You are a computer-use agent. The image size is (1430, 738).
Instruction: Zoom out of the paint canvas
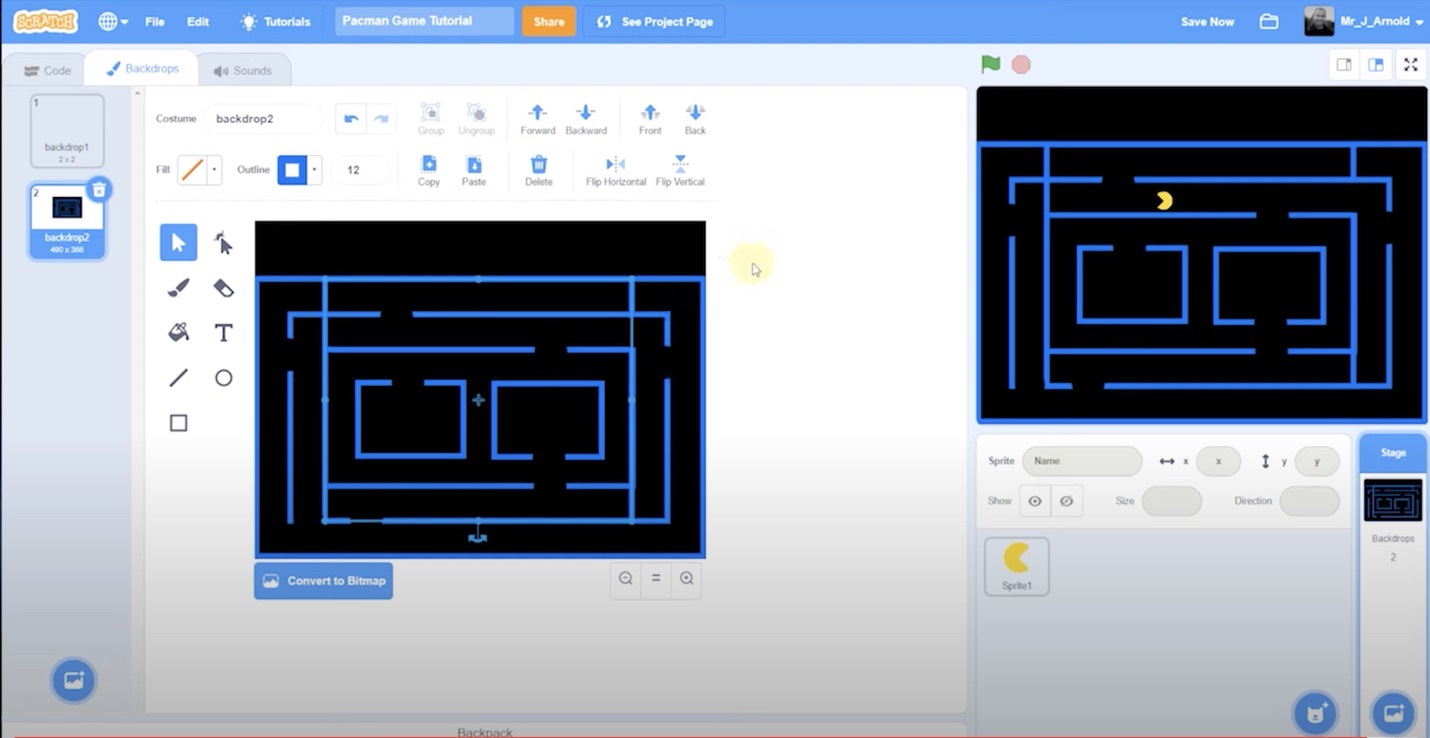point(626,579)
